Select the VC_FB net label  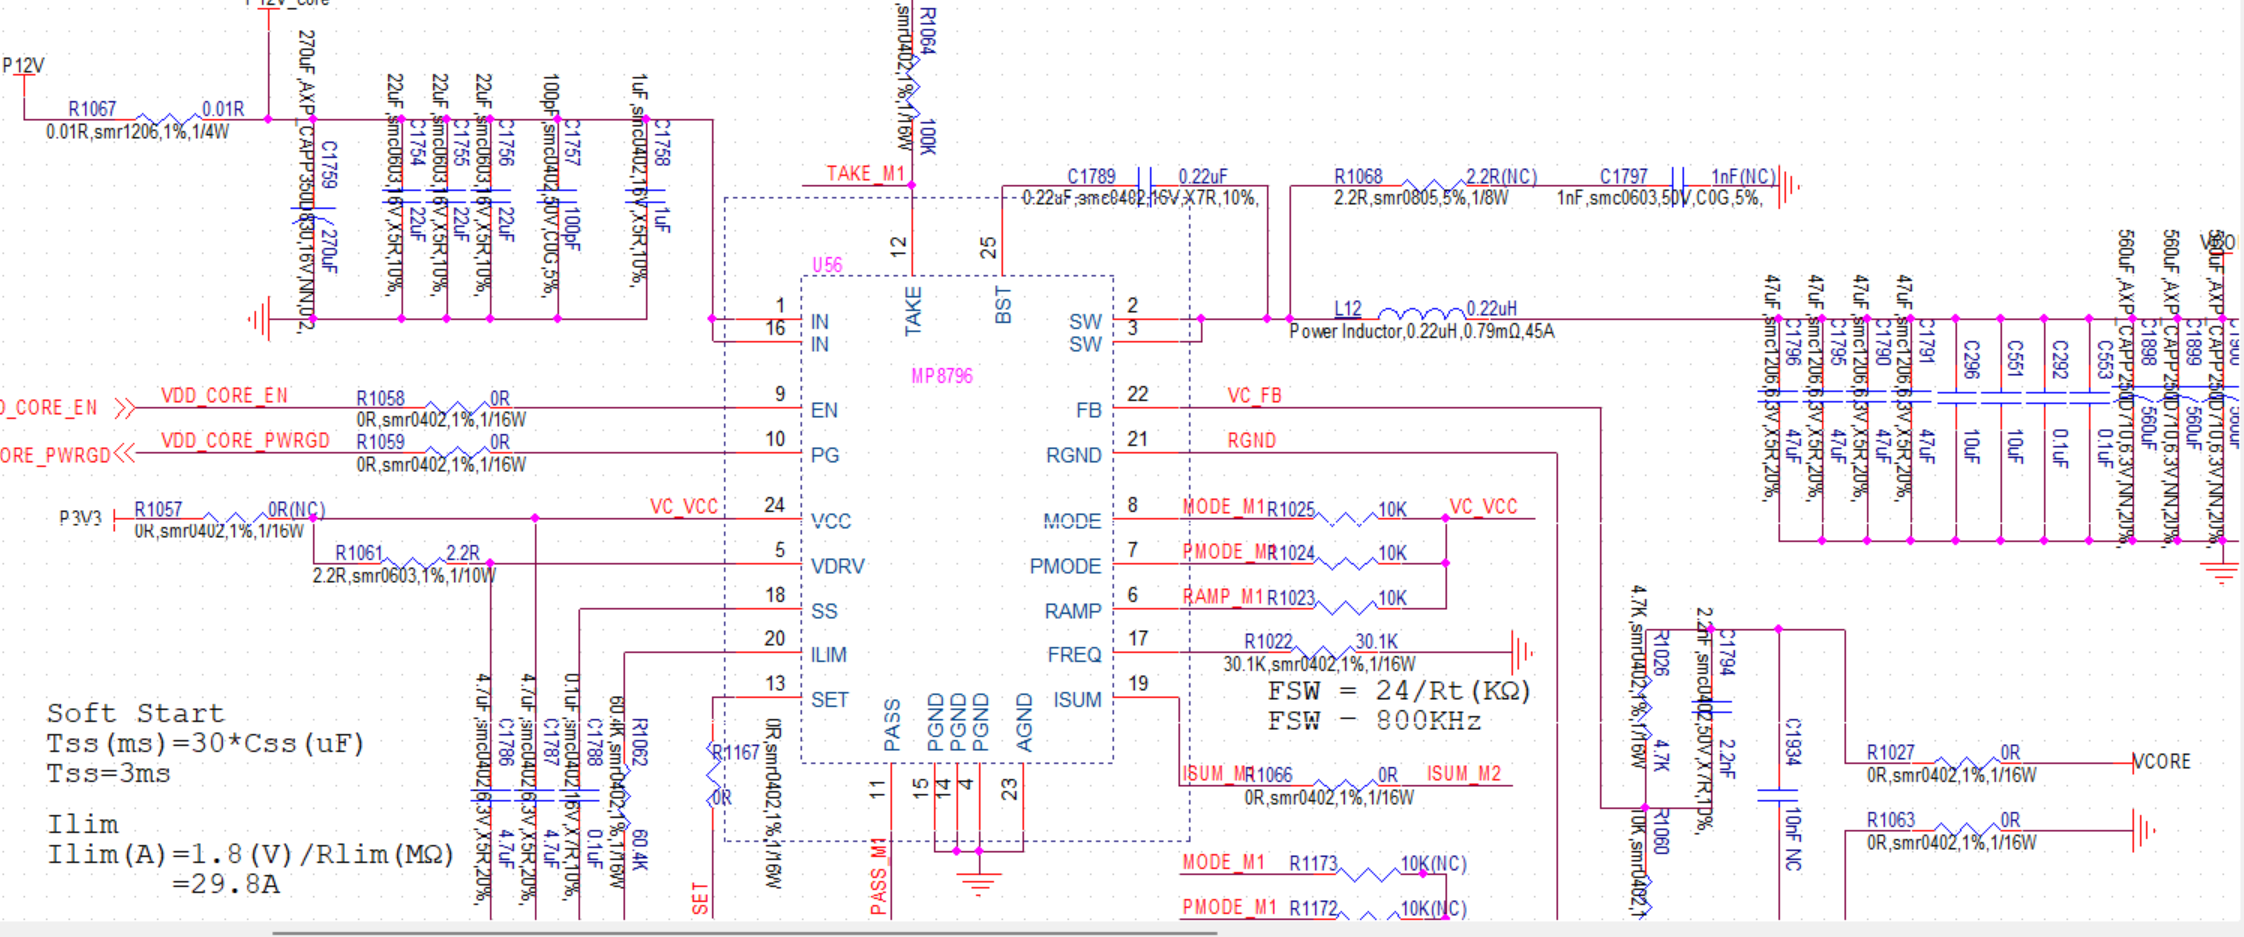[1254, 396]
